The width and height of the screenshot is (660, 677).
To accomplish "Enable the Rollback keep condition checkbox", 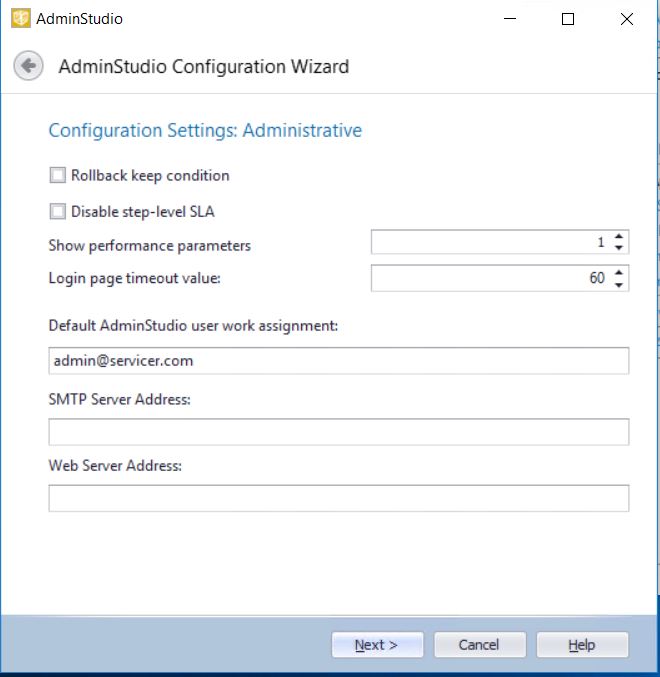I will (58, 175).
